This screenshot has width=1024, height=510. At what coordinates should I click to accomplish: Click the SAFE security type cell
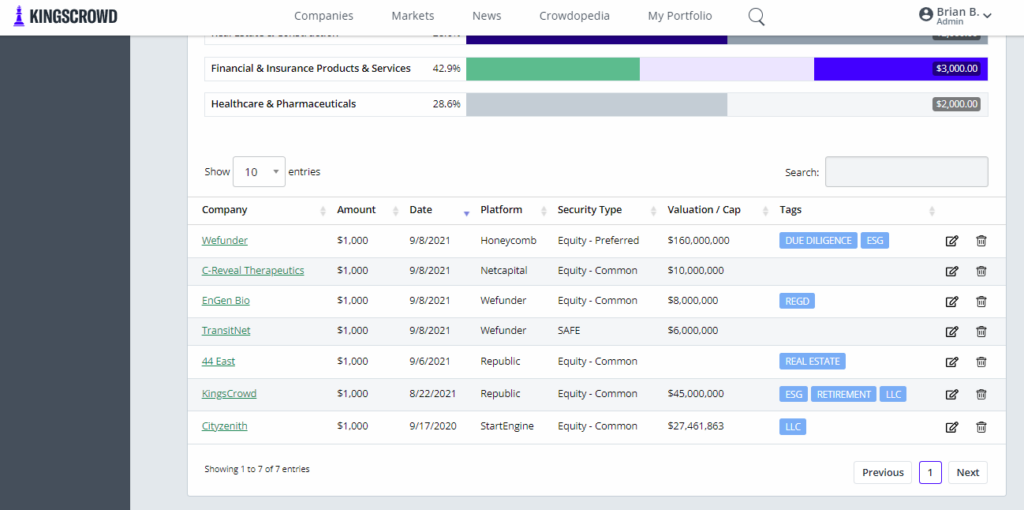[x=569, y=331]
